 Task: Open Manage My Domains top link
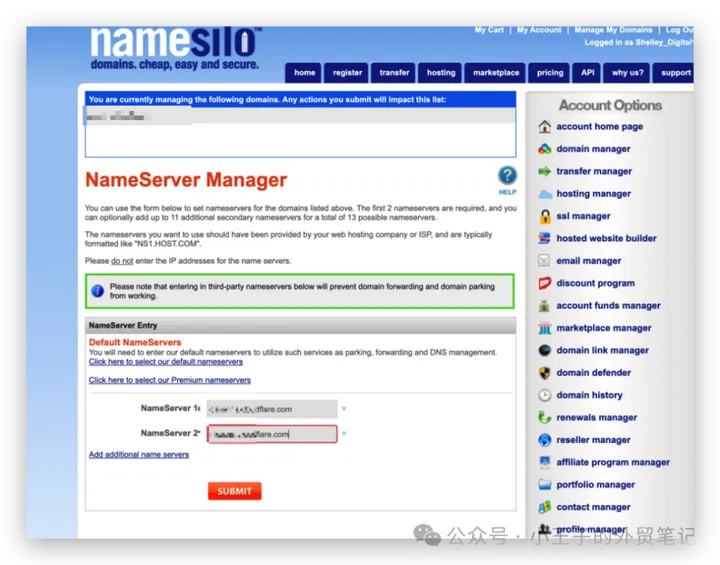click(x=613, y=30)
